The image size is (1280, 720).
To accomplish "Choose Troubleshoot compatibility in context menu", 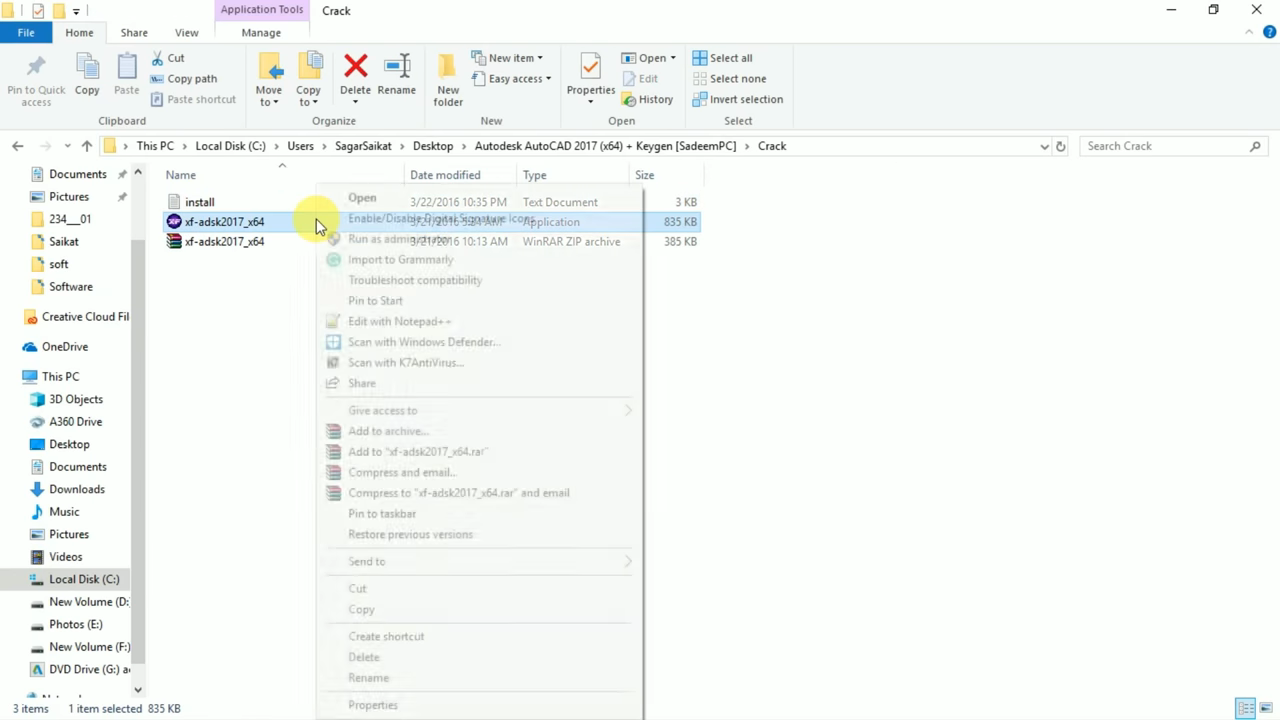I will (x=415, y=280).
